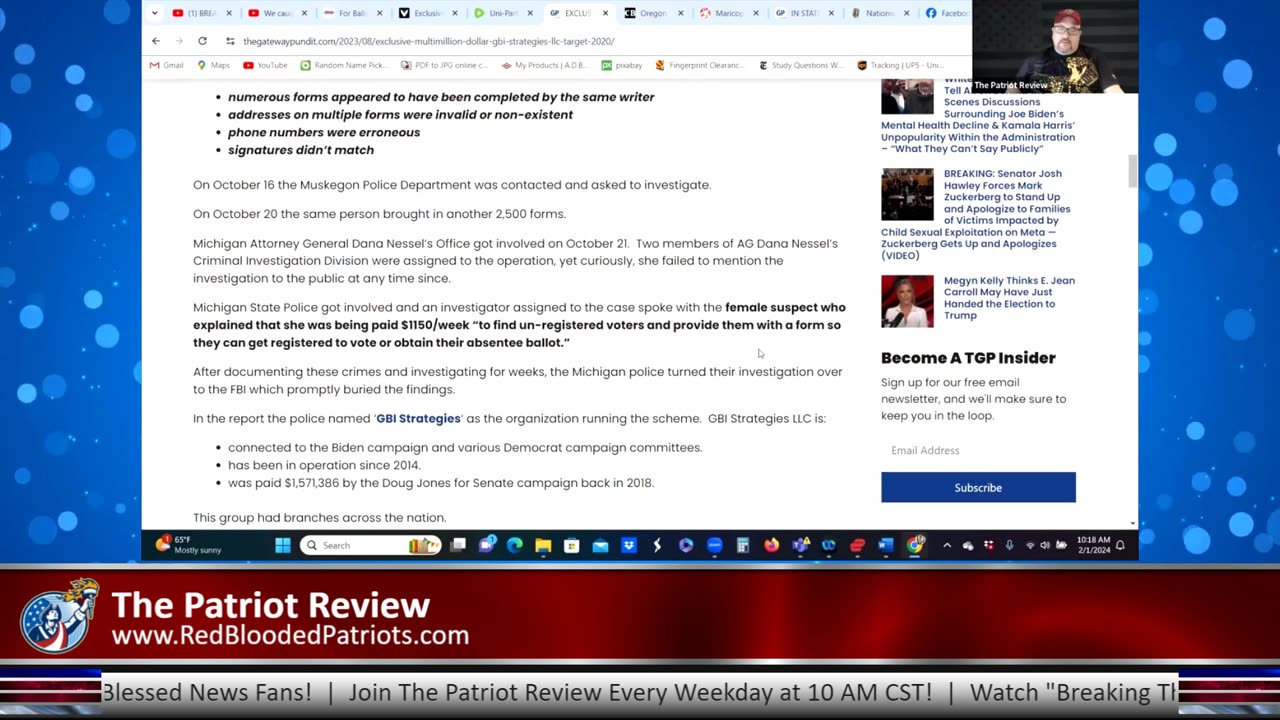The width and height of the screenshot is (1280, 720).
Task: Follow the 'GBI Strategies' link in article
Action: point(418,418)
